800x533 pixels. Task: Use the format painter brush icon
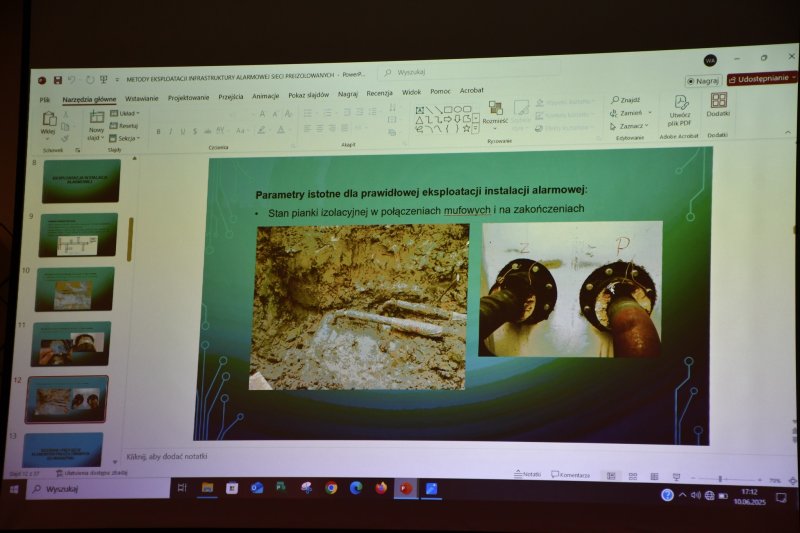click(x=66, y=138)
